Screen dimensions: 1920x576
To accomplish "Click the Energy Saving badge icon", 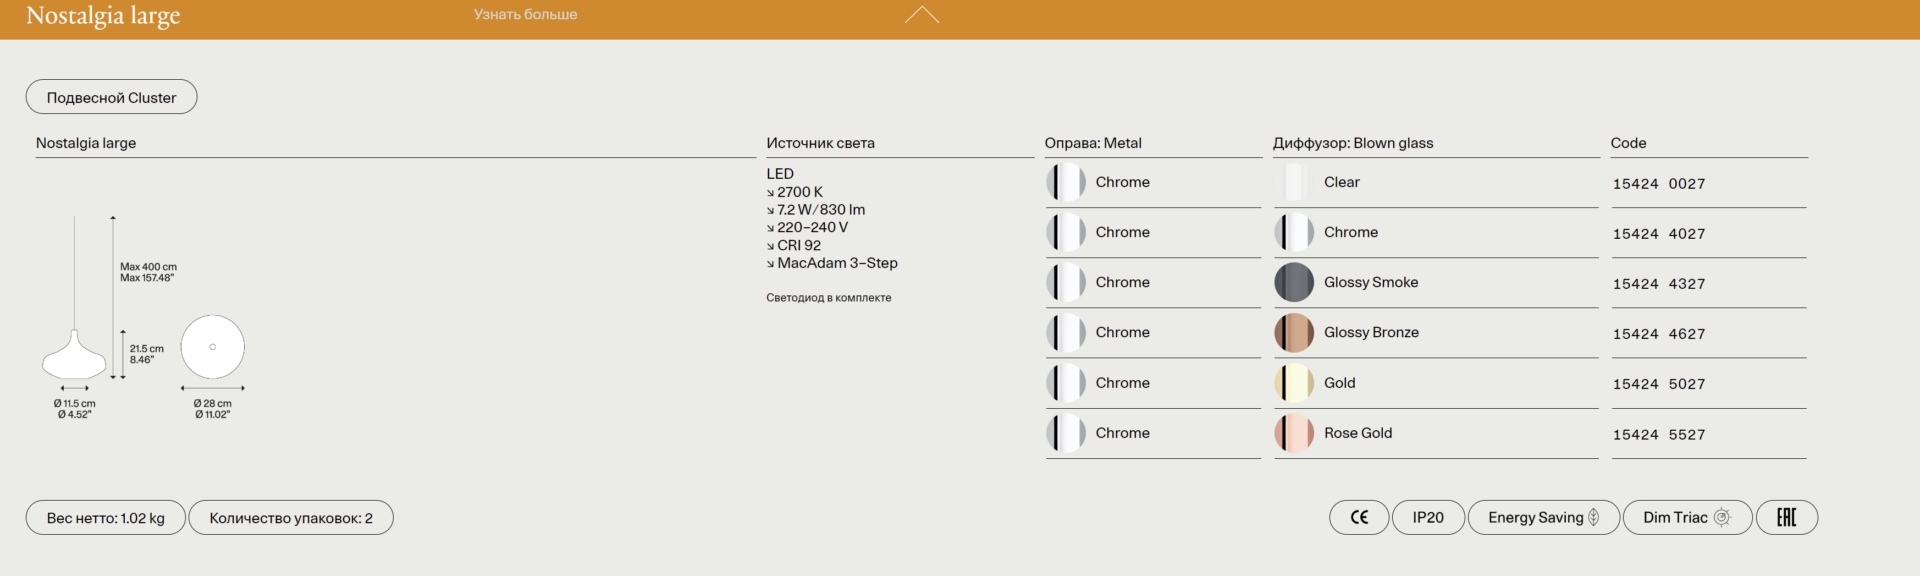I will [x=1593, y=517].
